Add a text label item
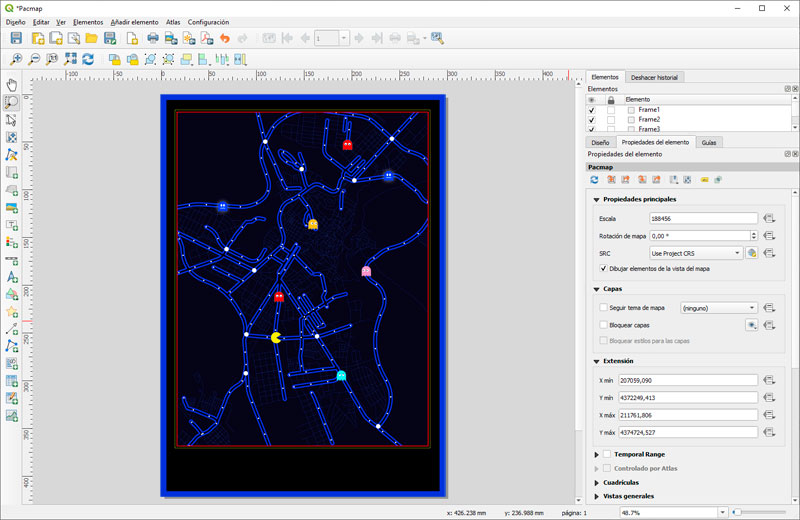 [11, 225]
